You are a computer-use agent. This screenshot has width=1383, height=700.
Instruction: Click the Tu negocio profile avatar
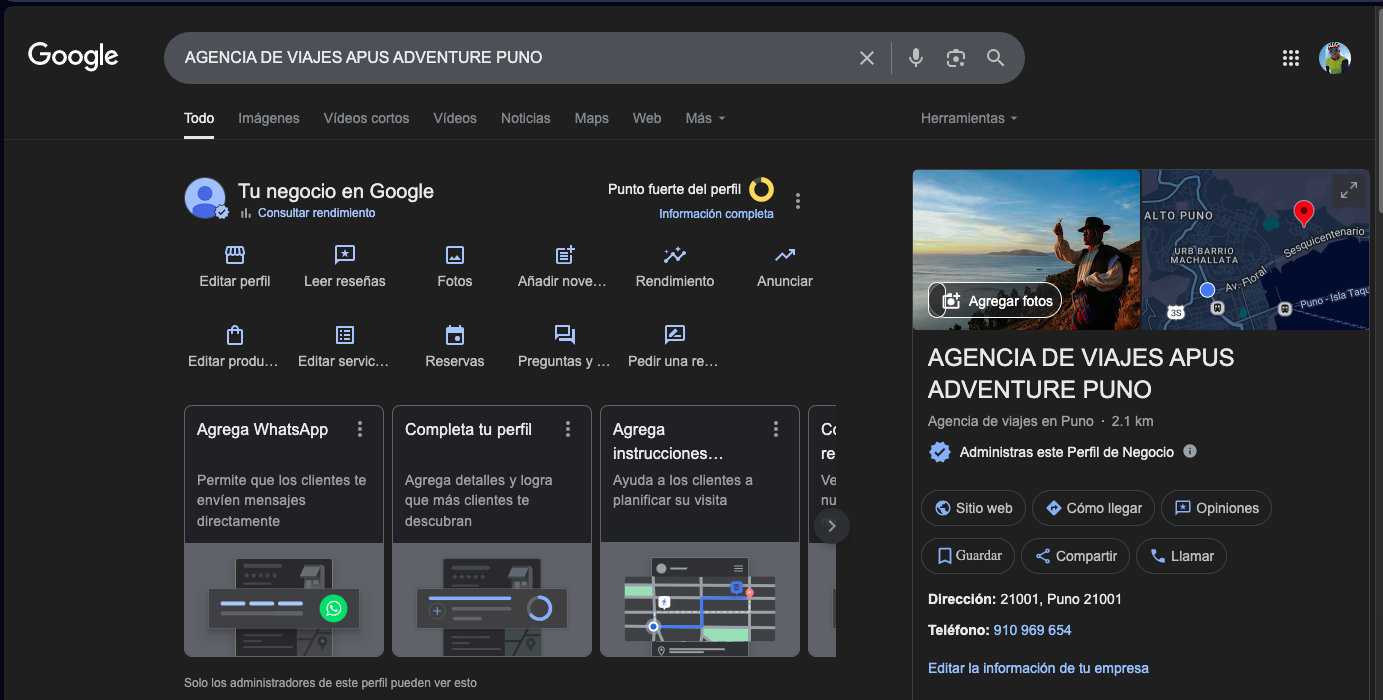click(x=205, y=198)
